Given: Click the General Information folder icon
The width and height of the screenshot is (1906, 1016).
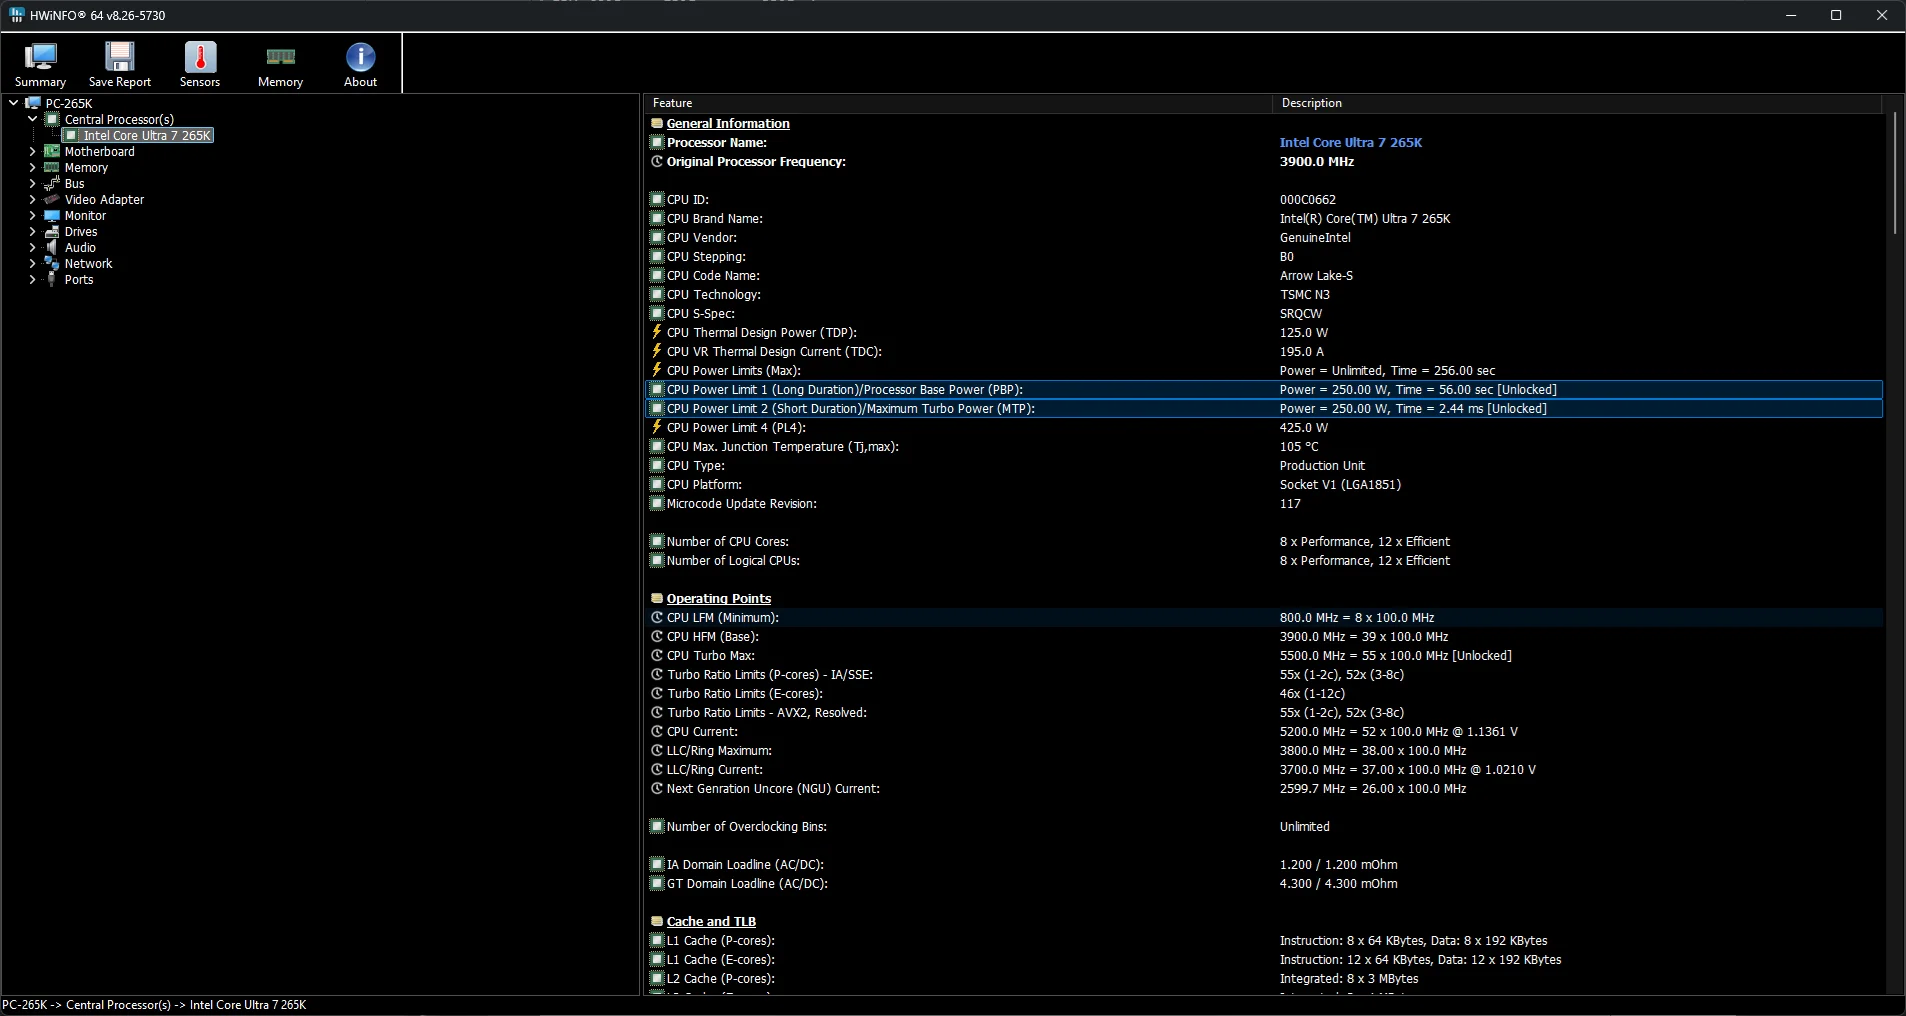Looking at the screenshot, I should (657, 124).
